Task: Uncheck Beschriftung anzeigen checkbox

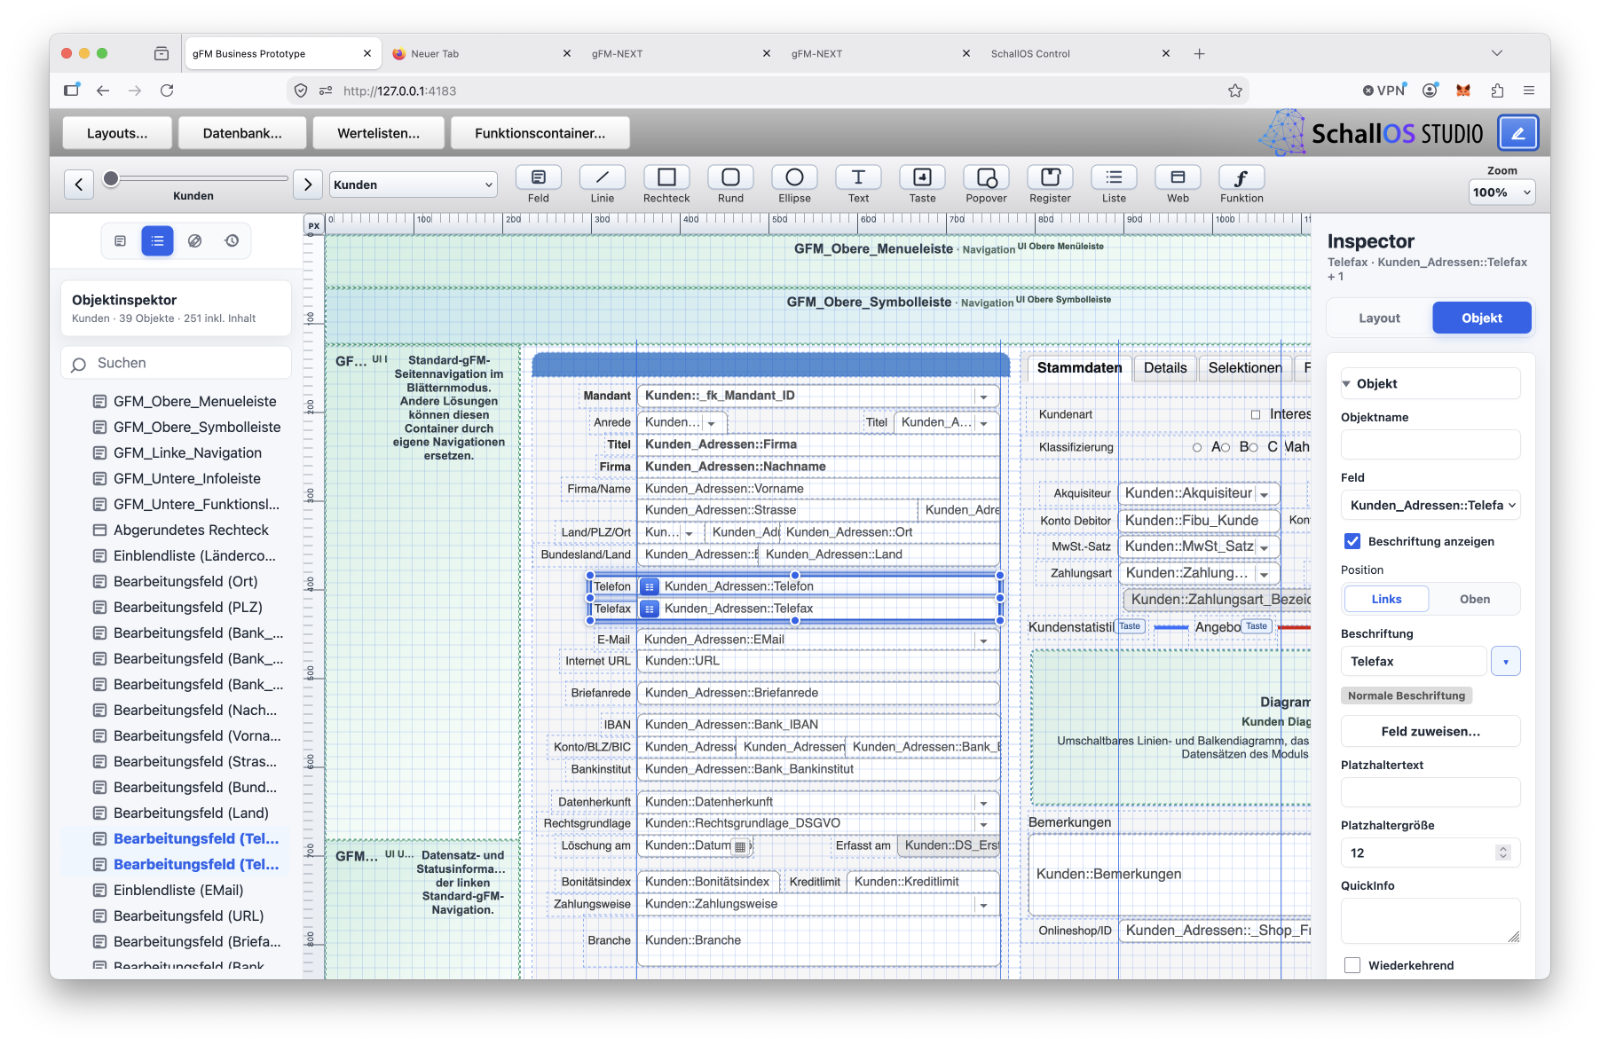Action: (1352, 541)
